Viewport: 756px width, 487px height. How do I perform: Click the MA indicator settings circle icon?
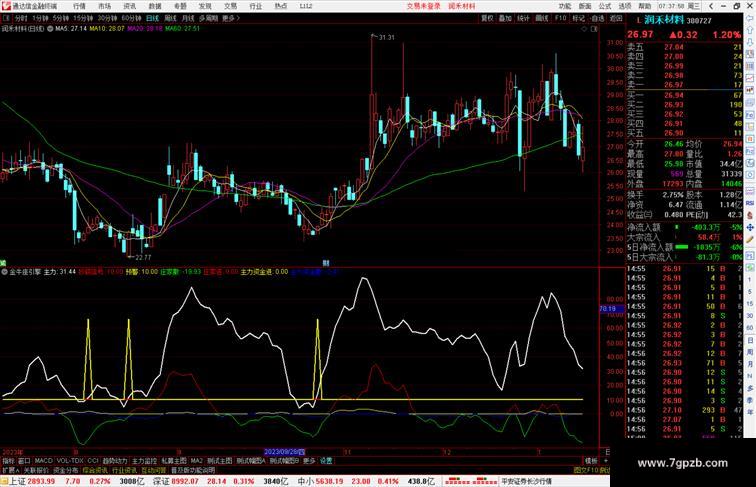point(50,28)
